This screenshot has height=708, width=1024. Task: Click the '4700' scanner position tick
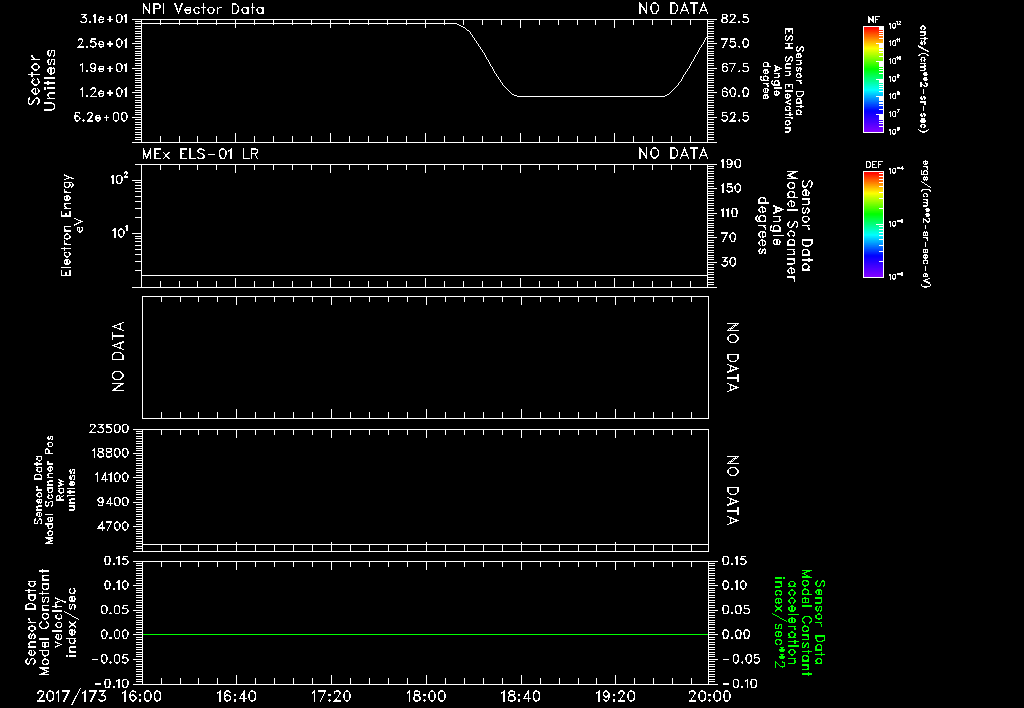point(112,526)
